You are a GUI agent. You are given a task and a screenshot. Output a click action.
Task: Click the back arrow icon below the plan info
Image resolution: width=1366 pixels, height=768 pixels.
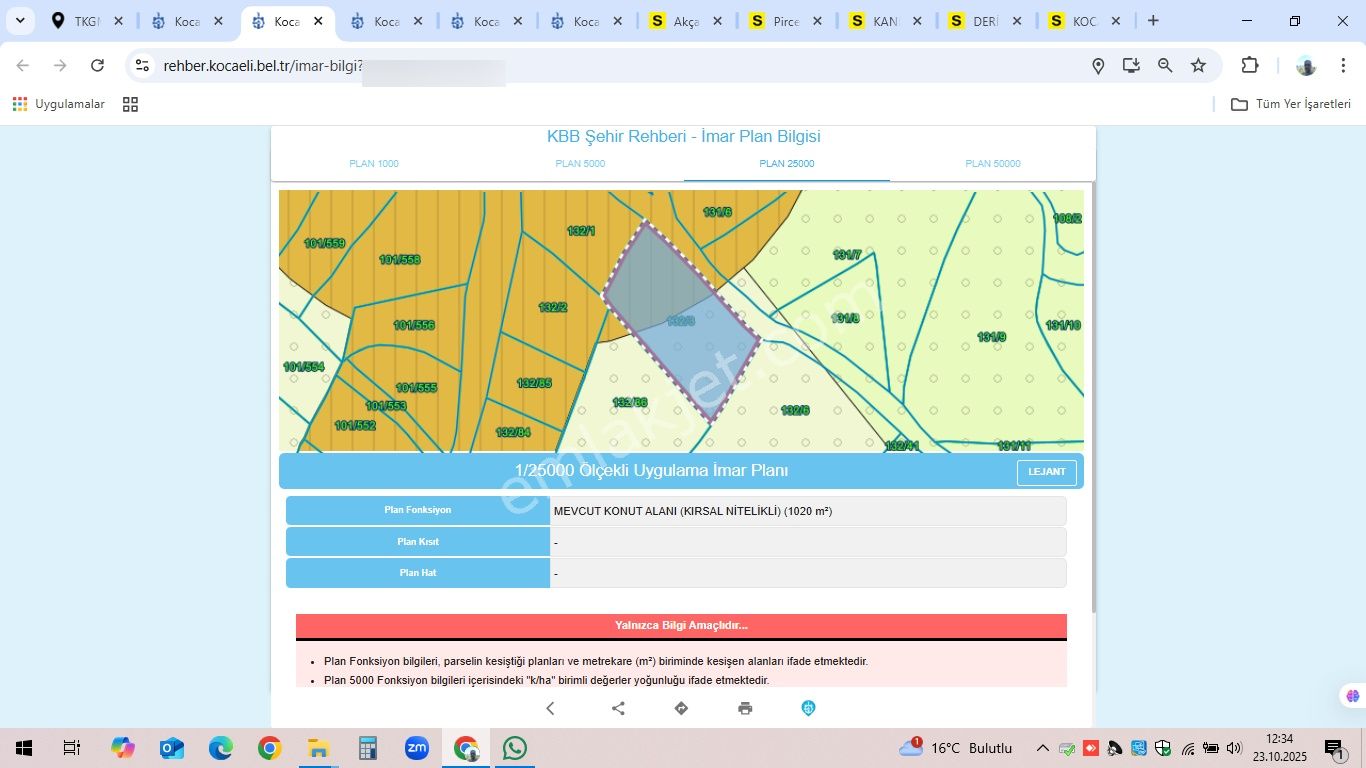[550, 708]
